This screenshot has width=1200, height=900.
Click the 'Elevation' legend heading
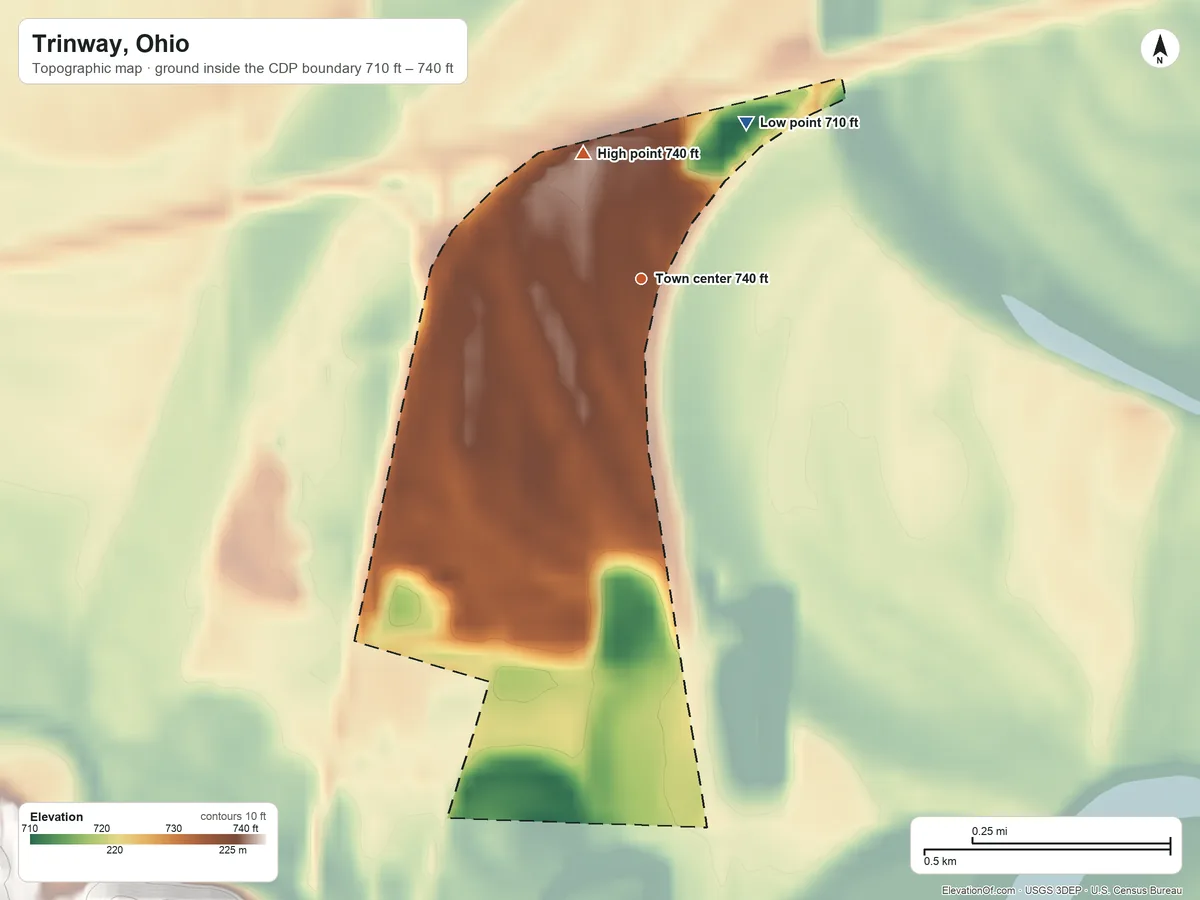[57, 817]
